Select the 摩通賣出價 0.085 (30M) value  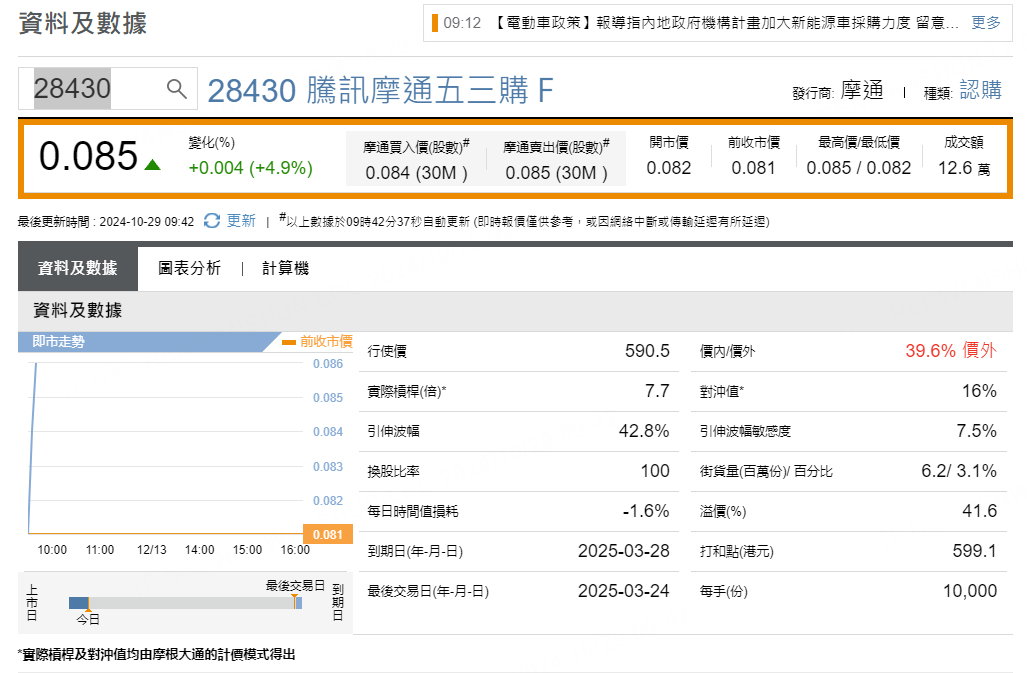coord(556,173)
